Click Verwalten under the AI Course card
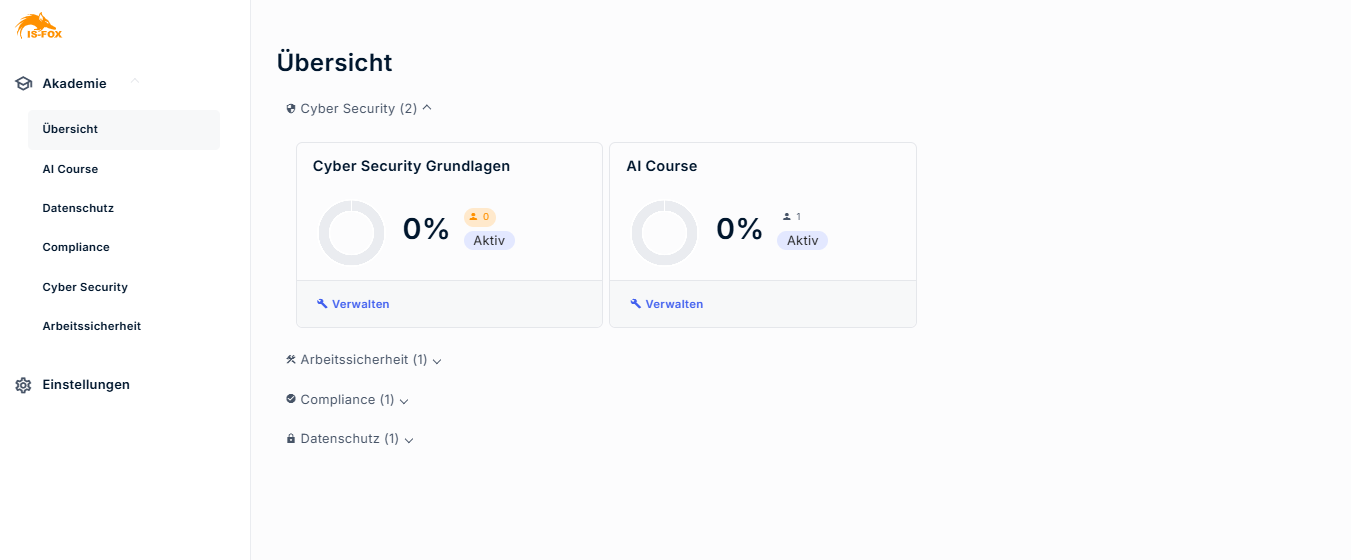This screenshot has width=1351, height=560. (667, 304)
